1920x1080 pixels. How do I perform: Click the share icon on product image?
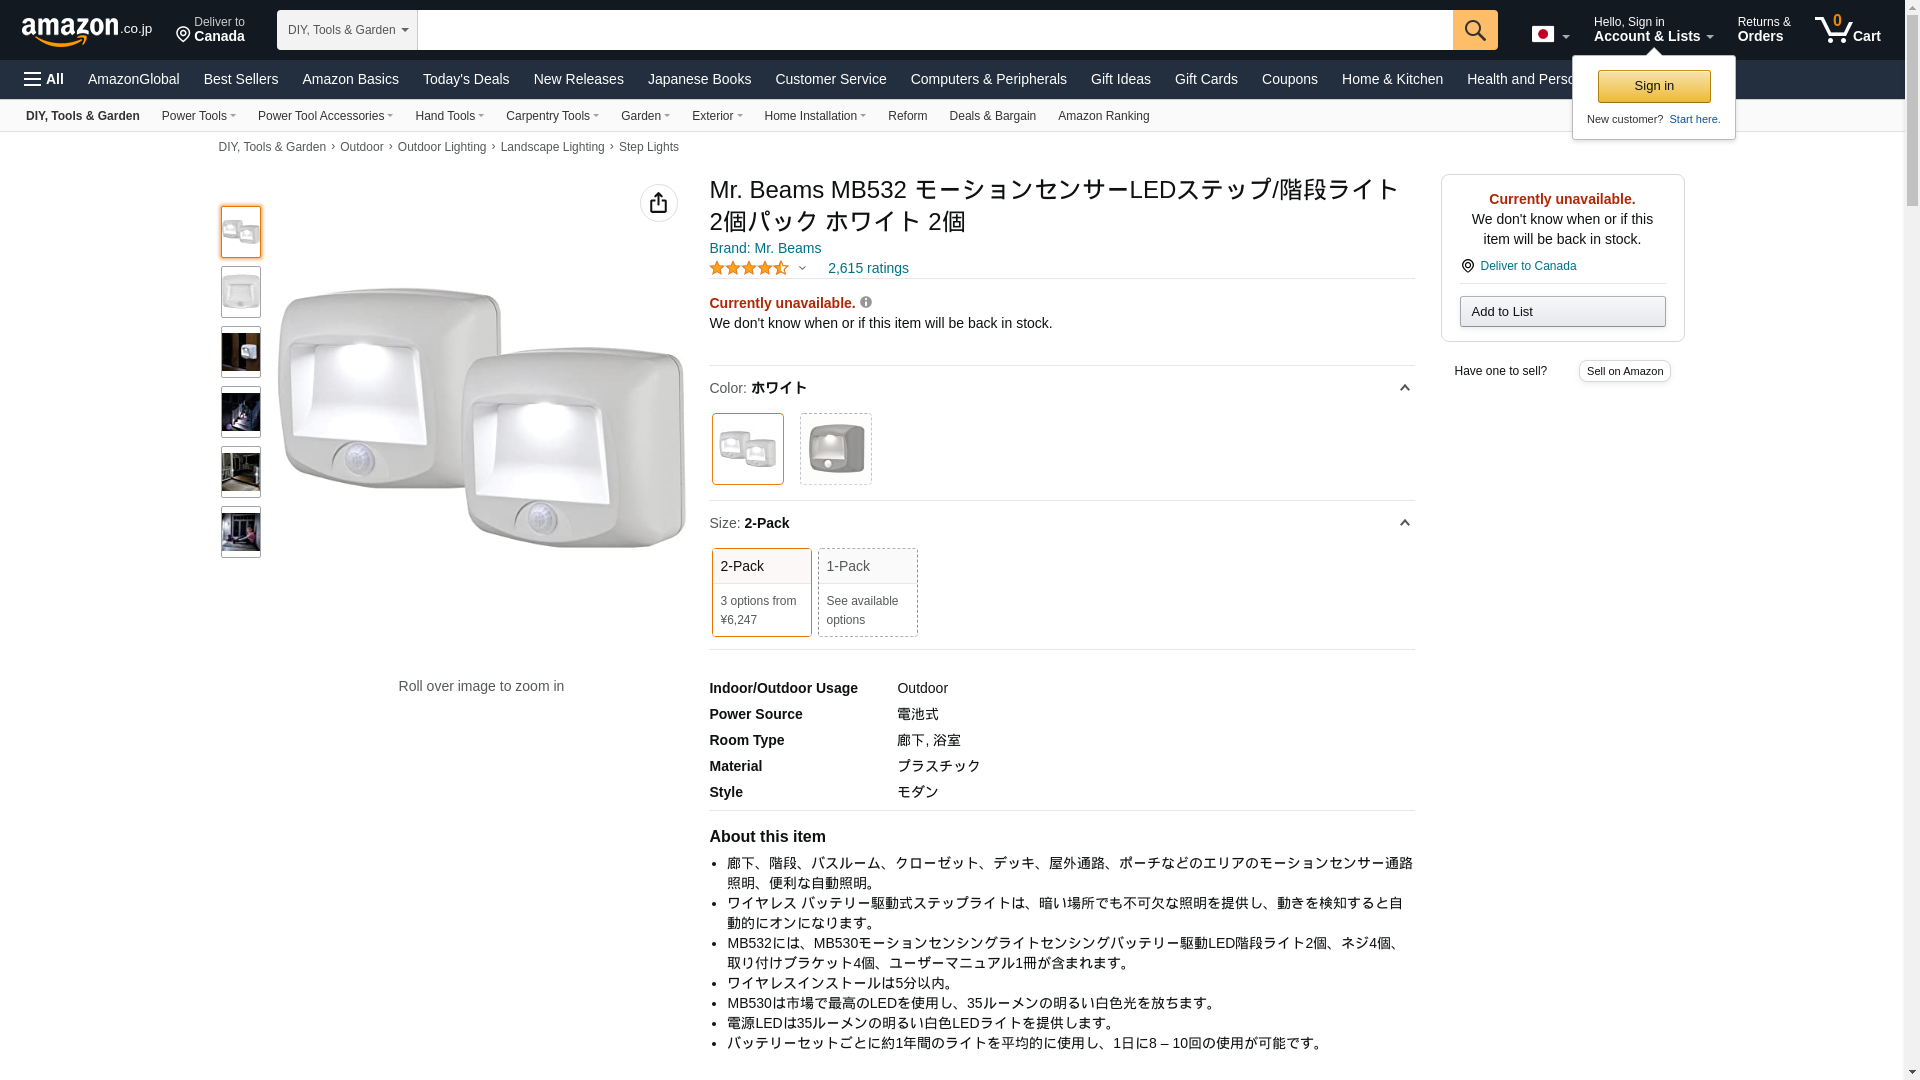pyautogui.click(x=658, y=203)
